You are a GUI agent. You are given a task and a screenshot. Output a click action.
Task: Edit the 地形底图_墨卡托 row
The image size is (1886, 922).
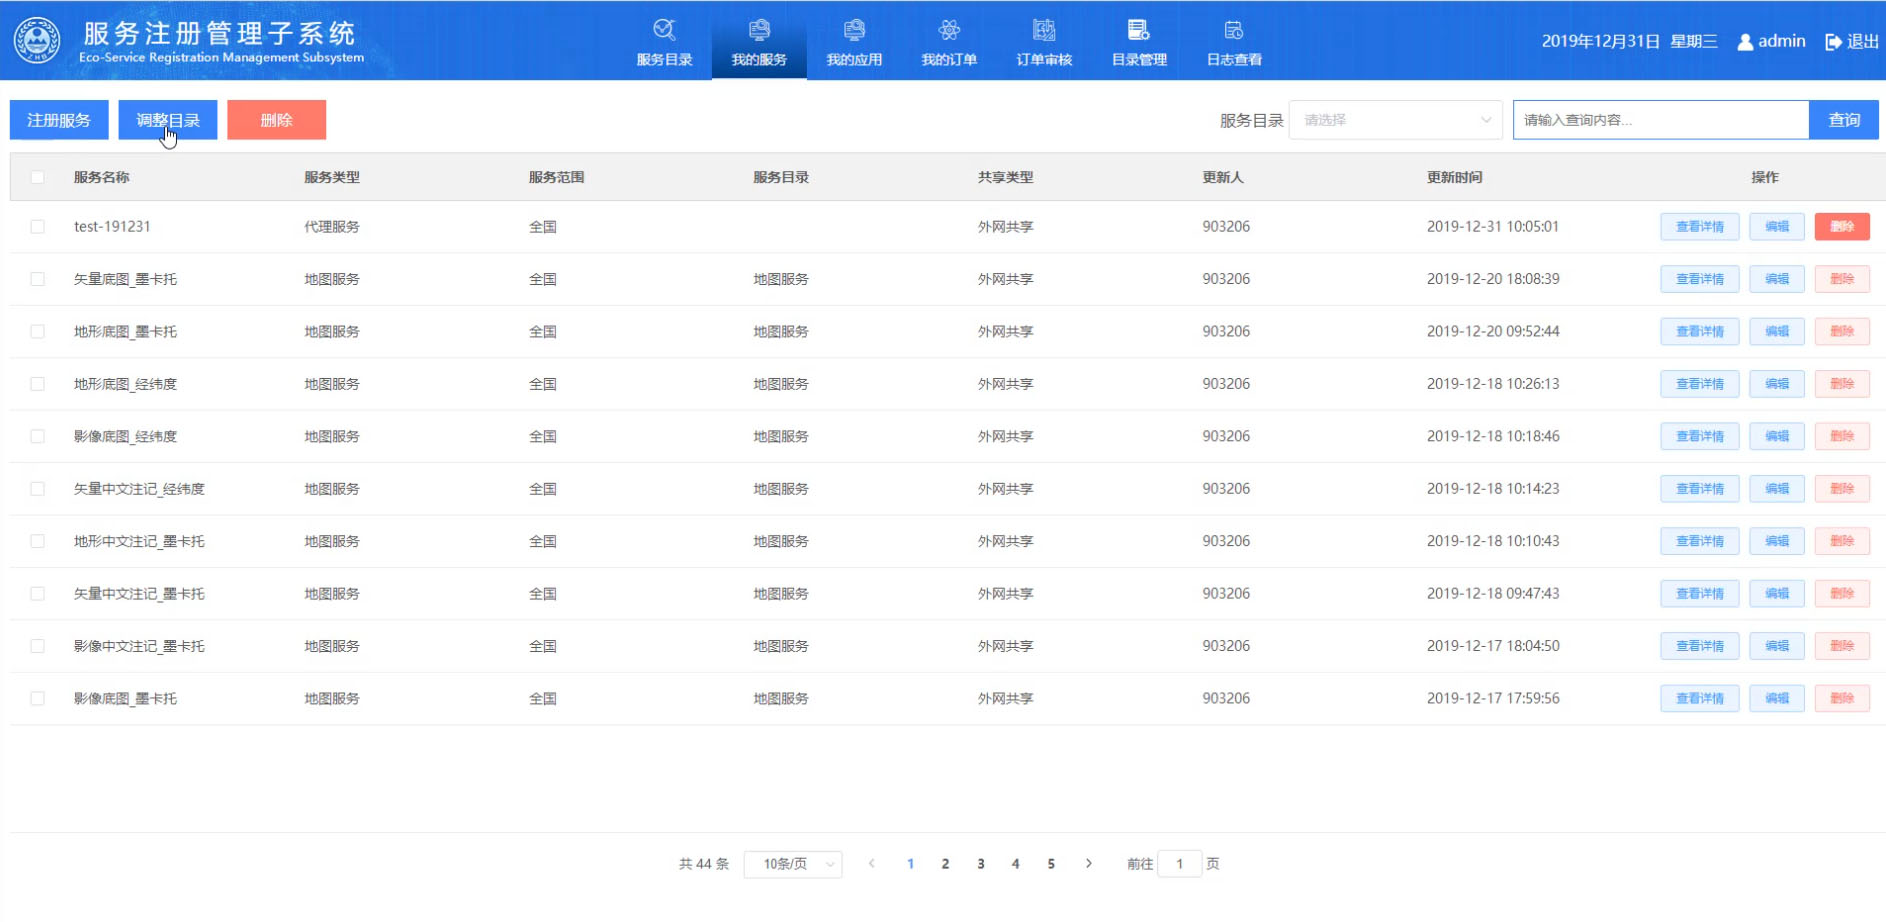pos(1777,332)
